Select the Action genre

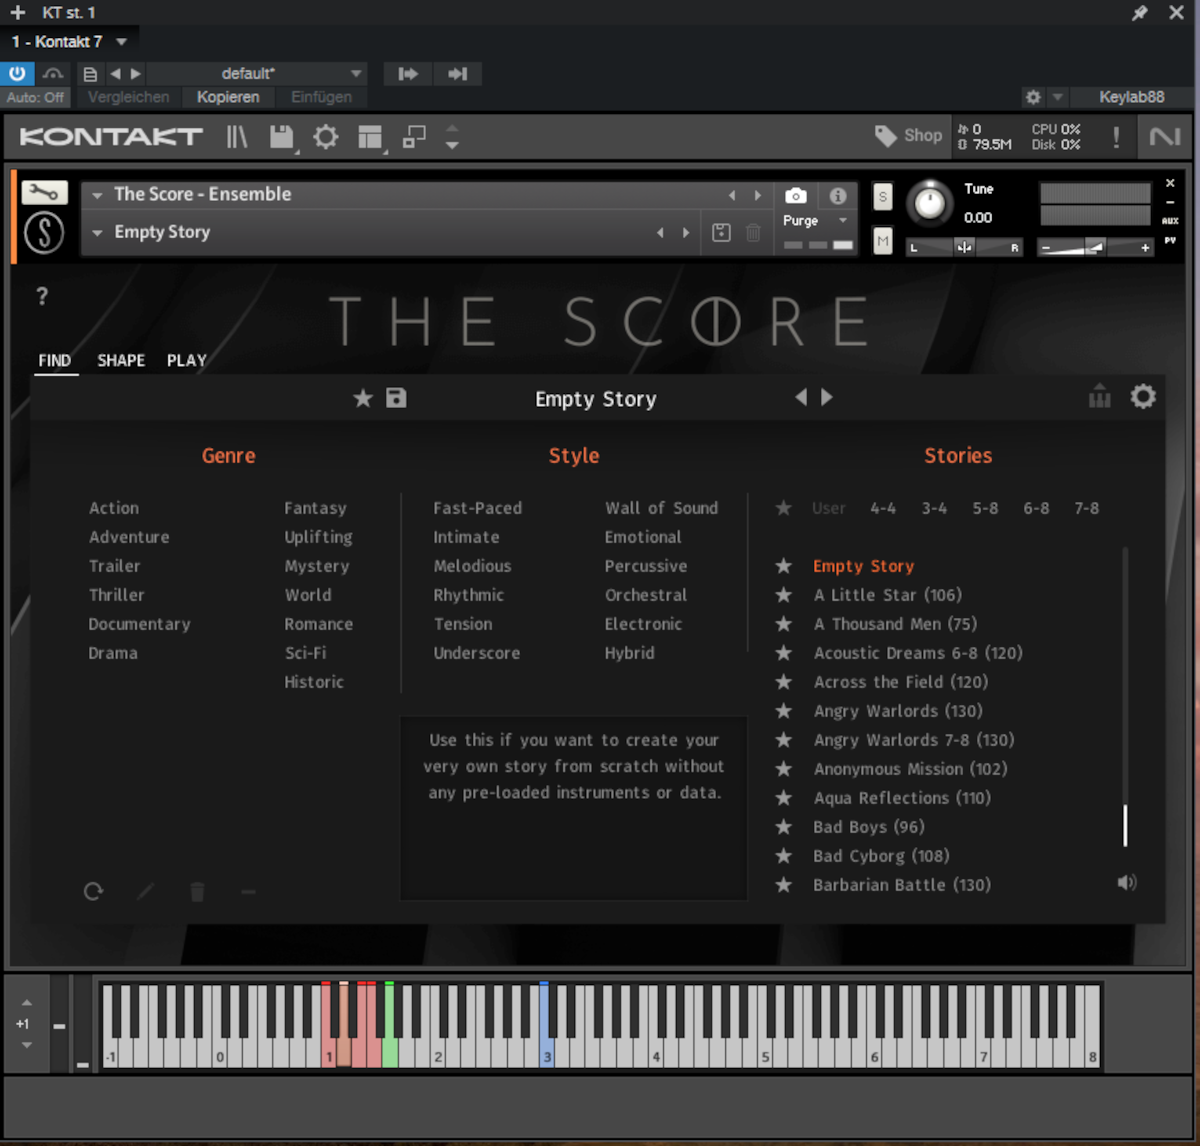point(114,508)
